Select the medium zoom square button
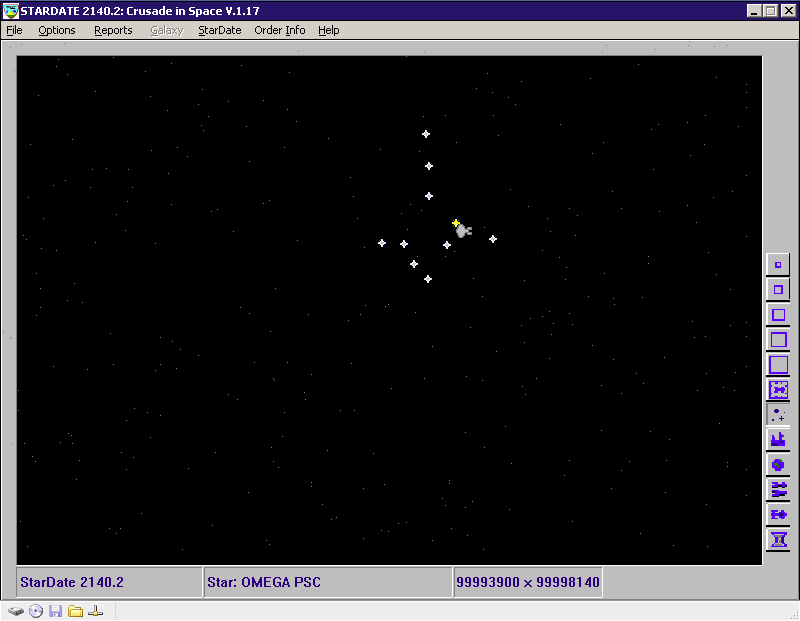The width and height of the screenshot is (800, 621). click(778, 315)
